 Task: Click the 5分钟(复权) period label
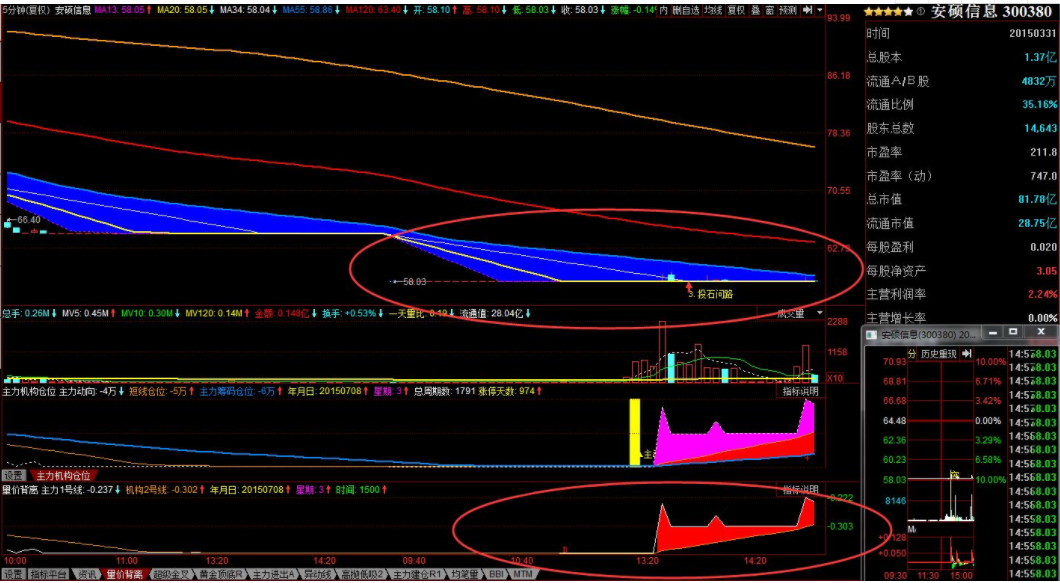pos(26,10)
